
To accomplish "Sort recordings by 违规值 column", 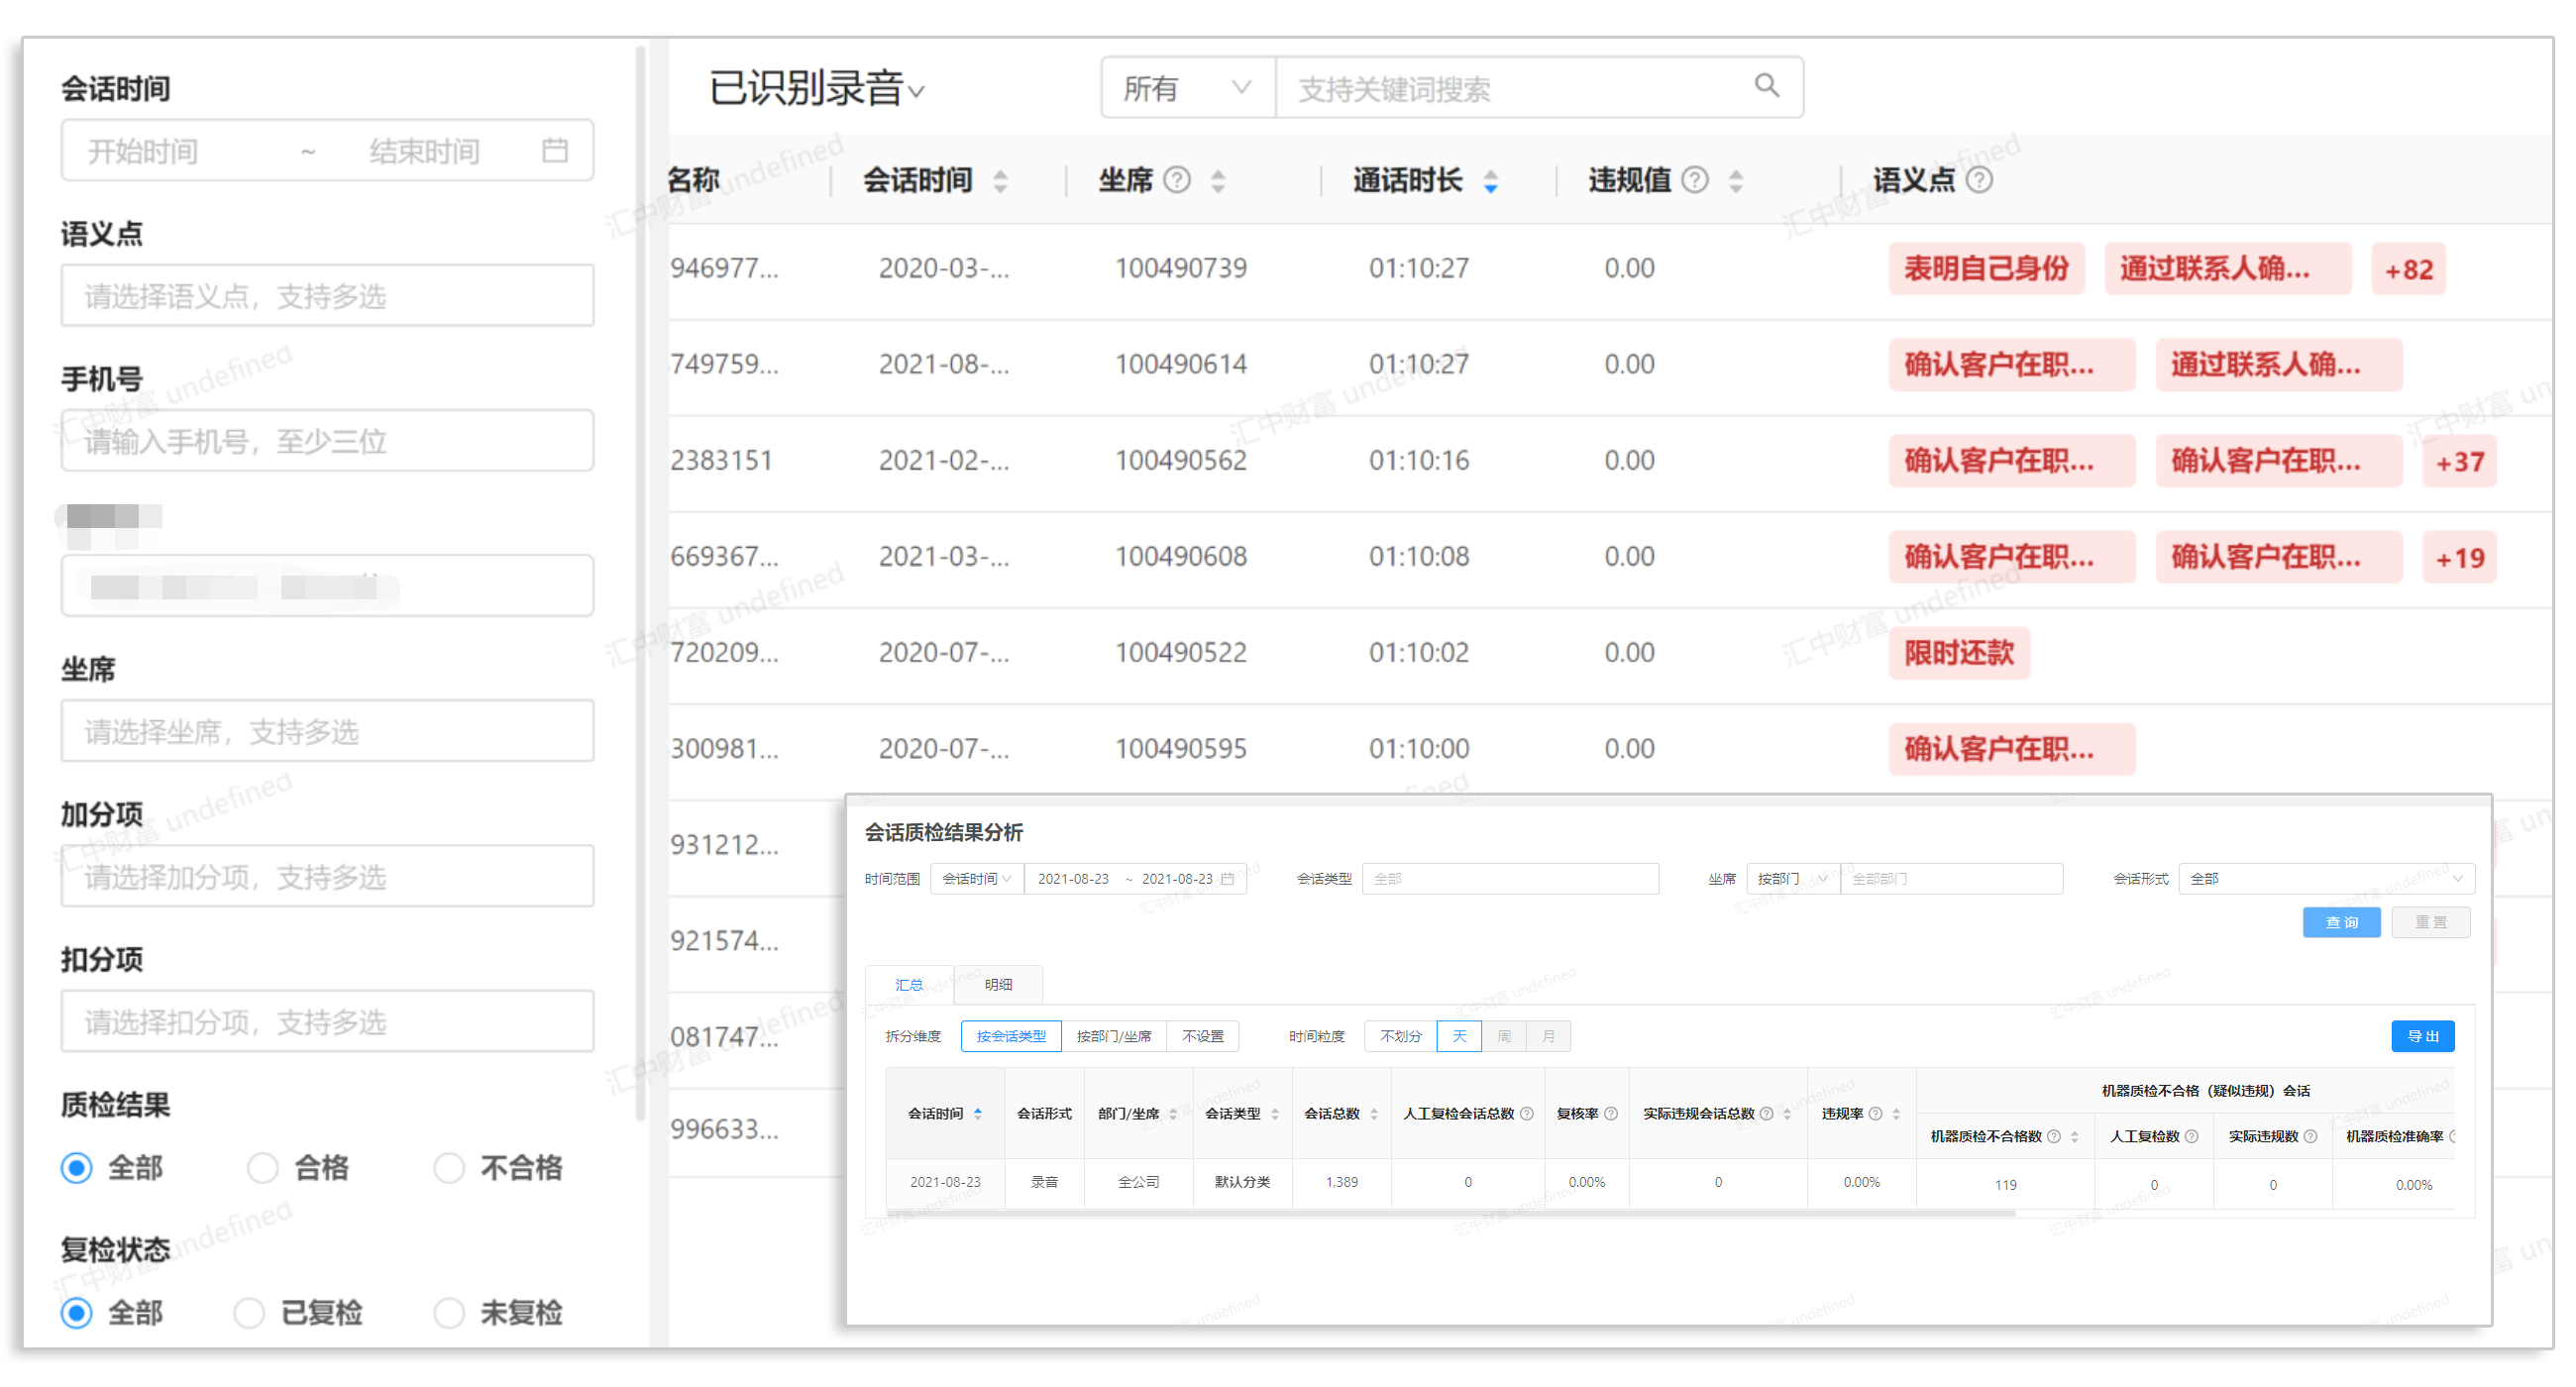I will coord(1736,181).
